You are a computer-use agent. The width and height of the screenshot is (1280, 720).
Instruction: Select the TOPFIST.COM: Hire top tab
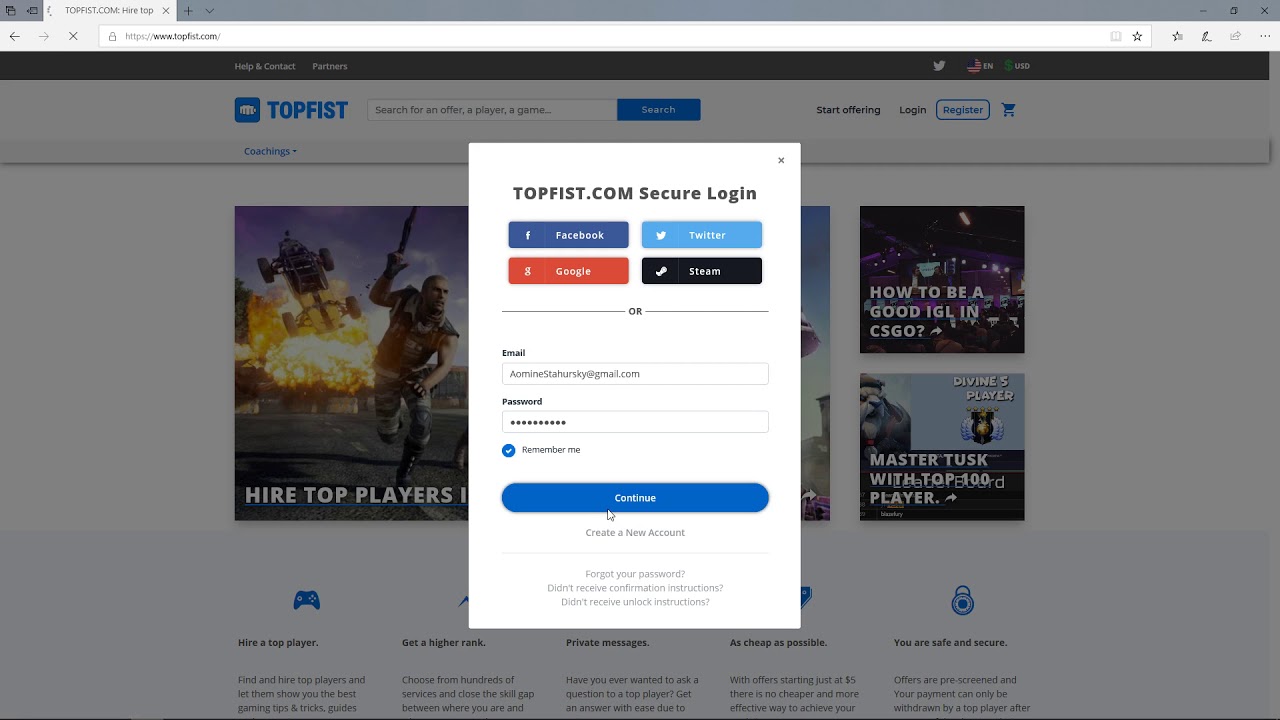click(110, 11)
